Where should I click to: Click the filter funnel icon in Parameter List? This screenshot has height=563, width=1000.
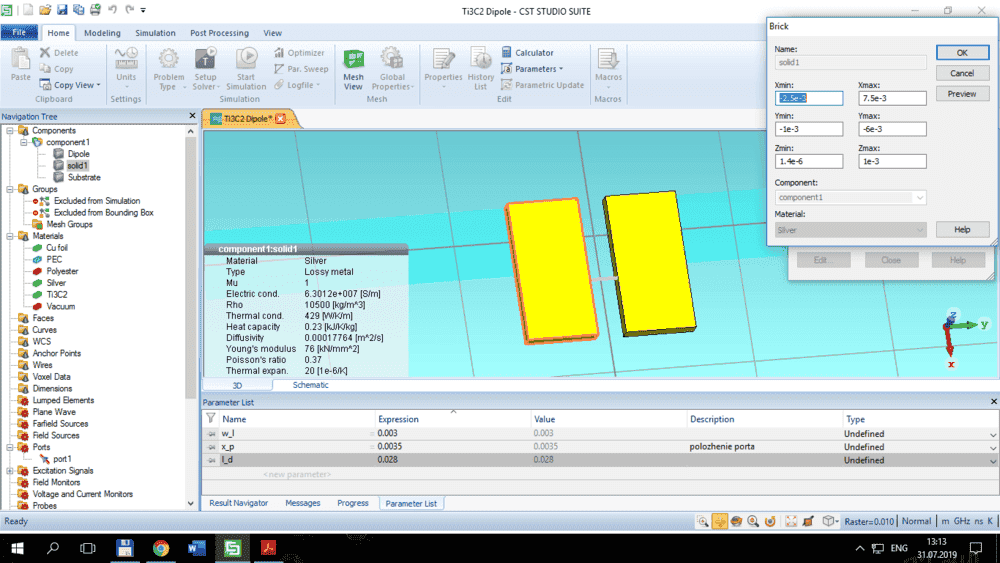point(211,418)
